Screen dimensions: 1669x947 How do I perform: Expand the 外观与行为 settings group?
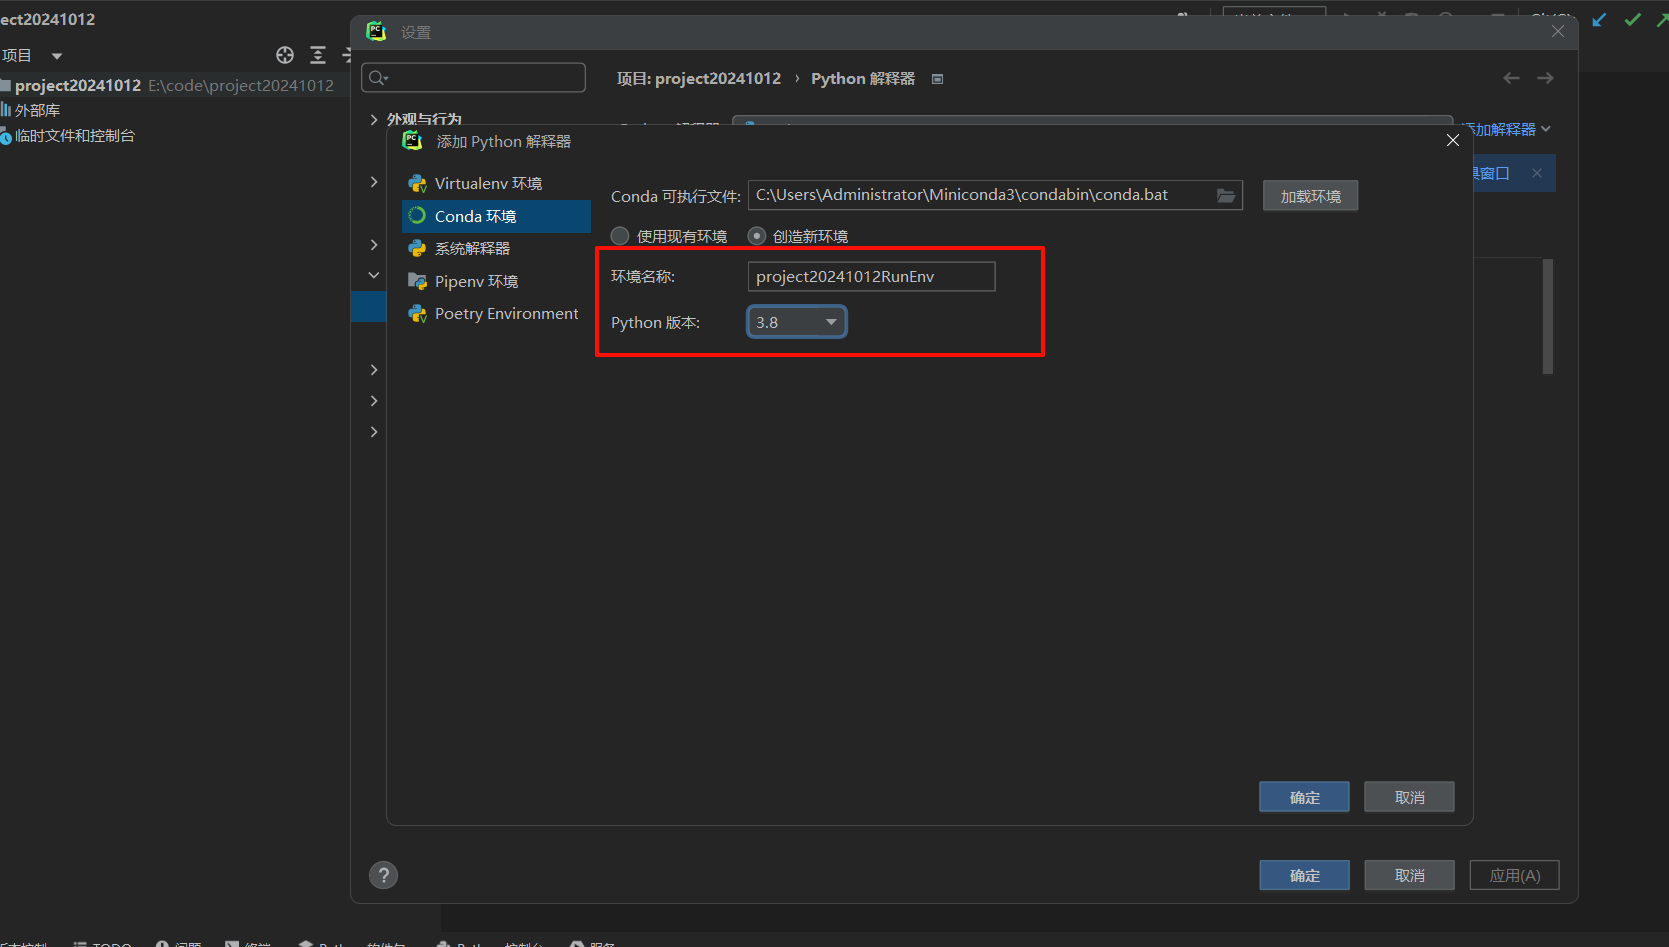click(374, 119)
